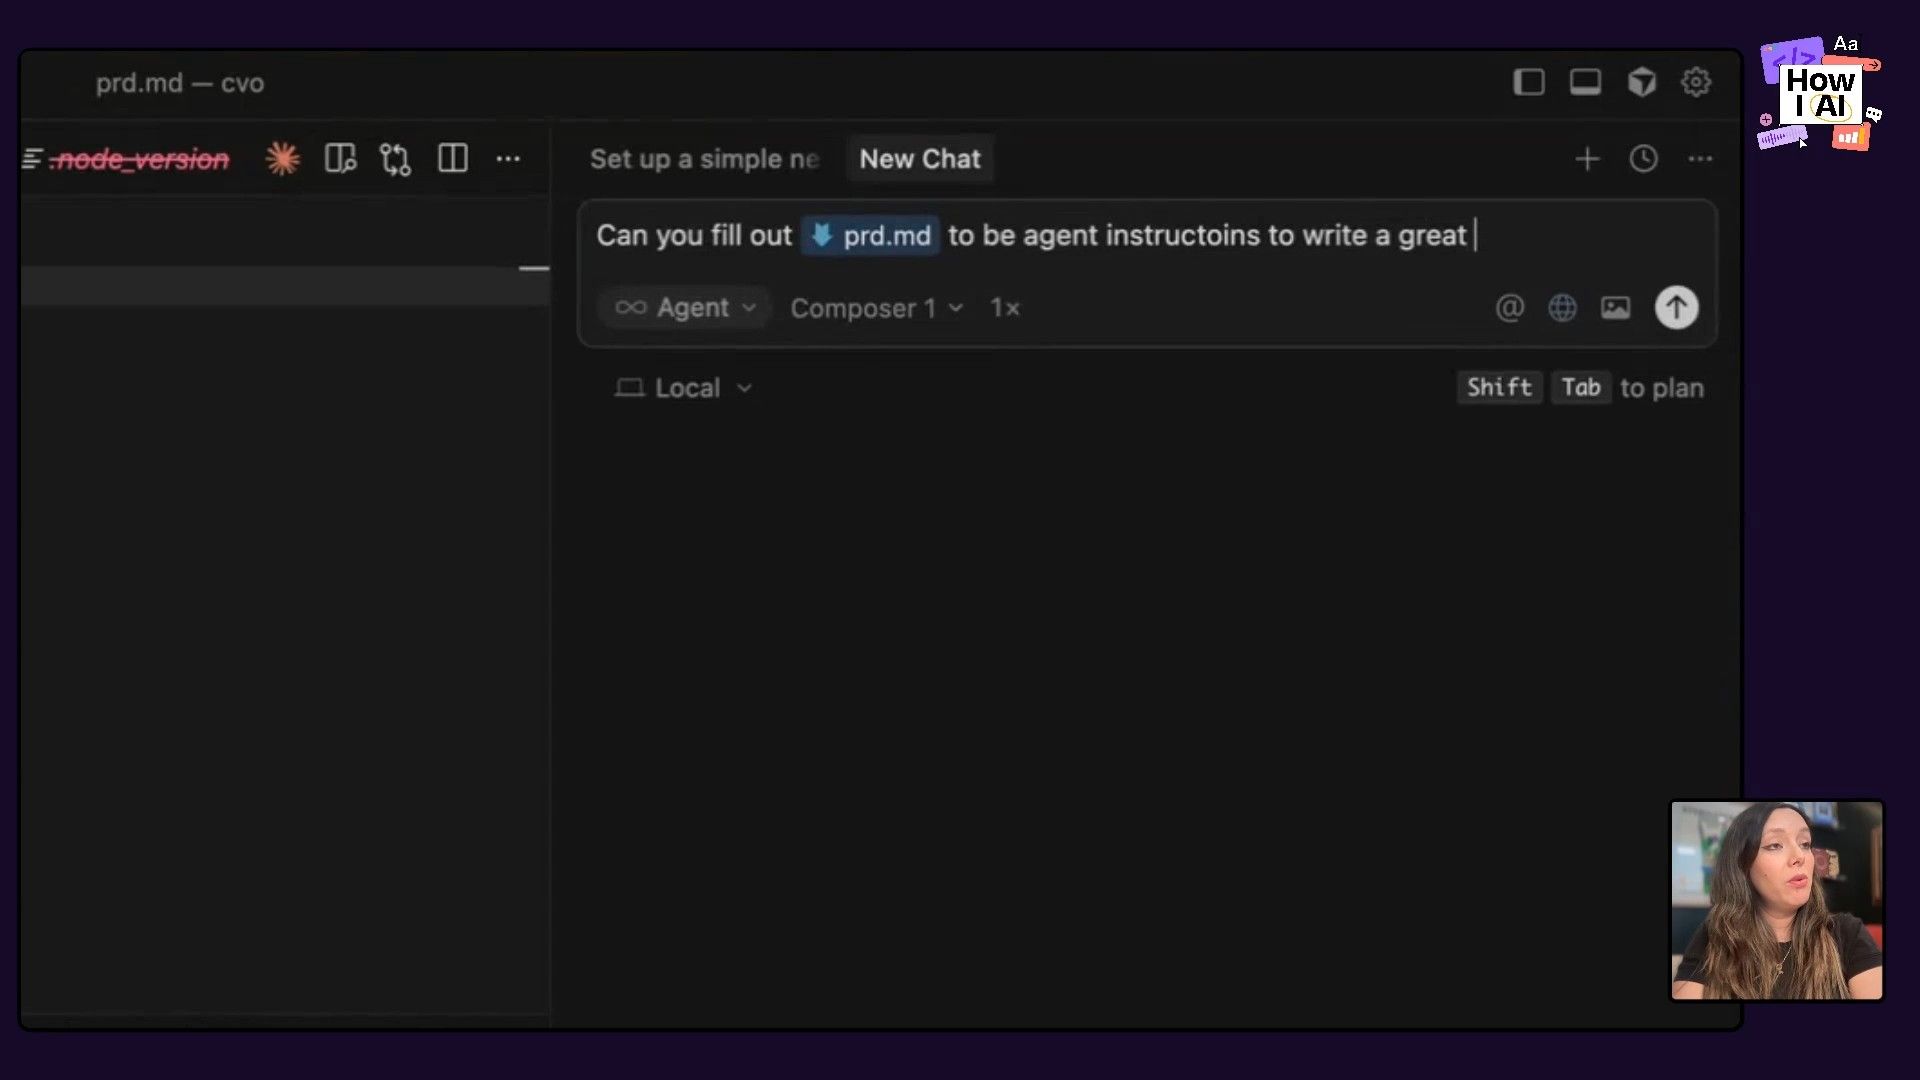
Task: Open the Cursor cube icon in title bar
Action: click(x=1641, y=82)
